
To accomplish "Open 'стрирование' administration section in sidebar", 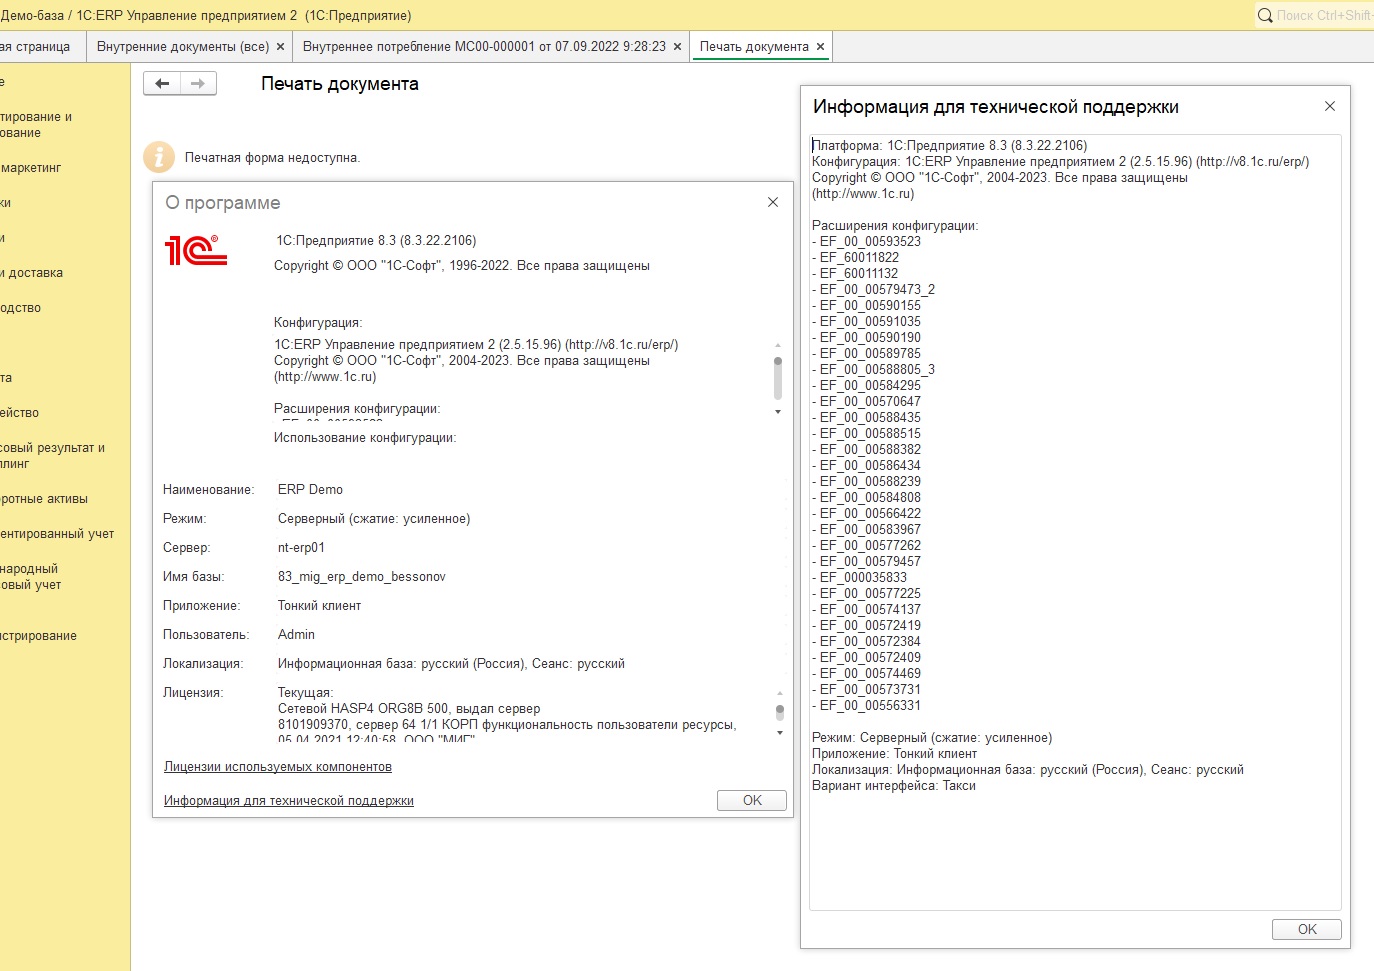I will coord(39,636).
